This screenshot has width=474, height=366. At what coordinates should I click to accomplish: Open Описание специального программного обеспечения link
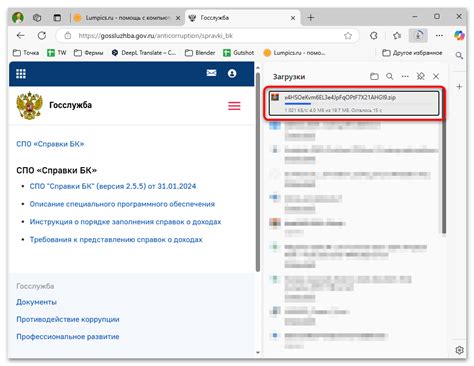coord(122,204)
